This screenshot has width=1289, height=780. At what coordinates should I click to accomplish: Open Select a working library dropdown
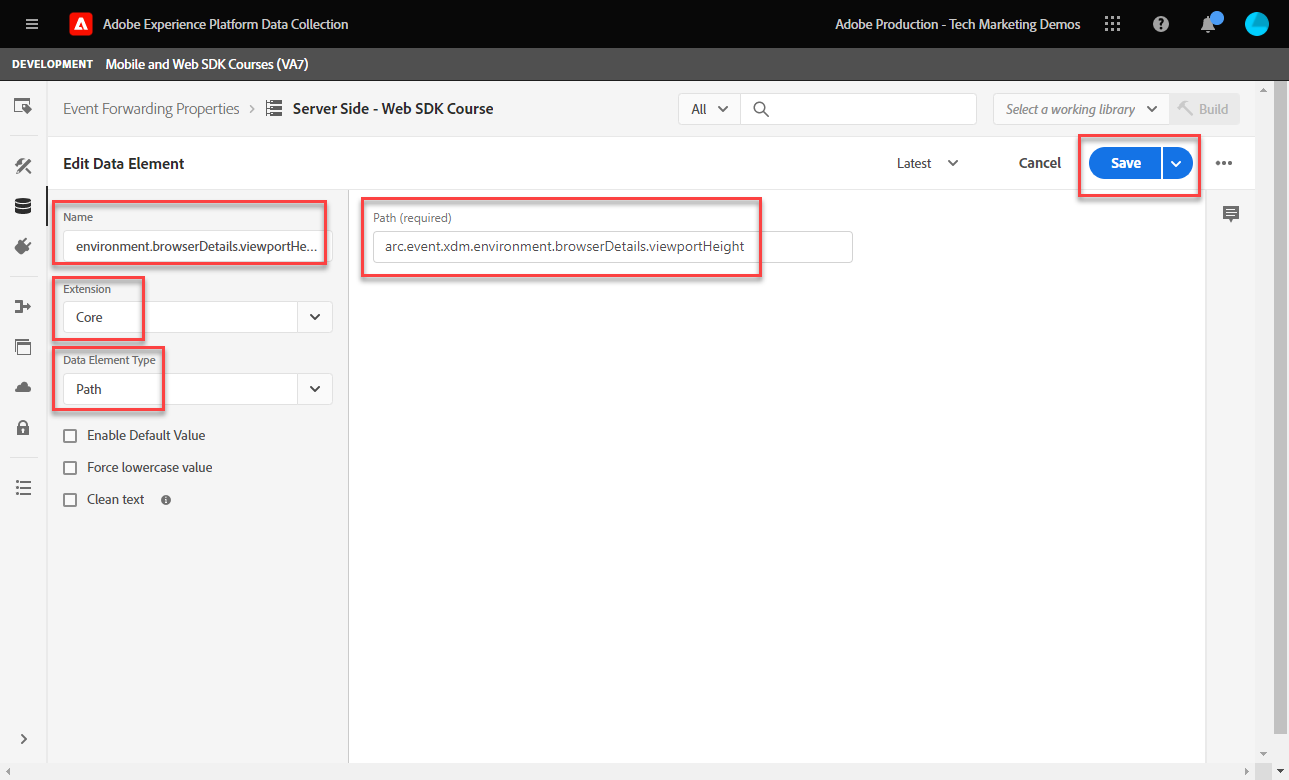click(x=1080, y=109)
